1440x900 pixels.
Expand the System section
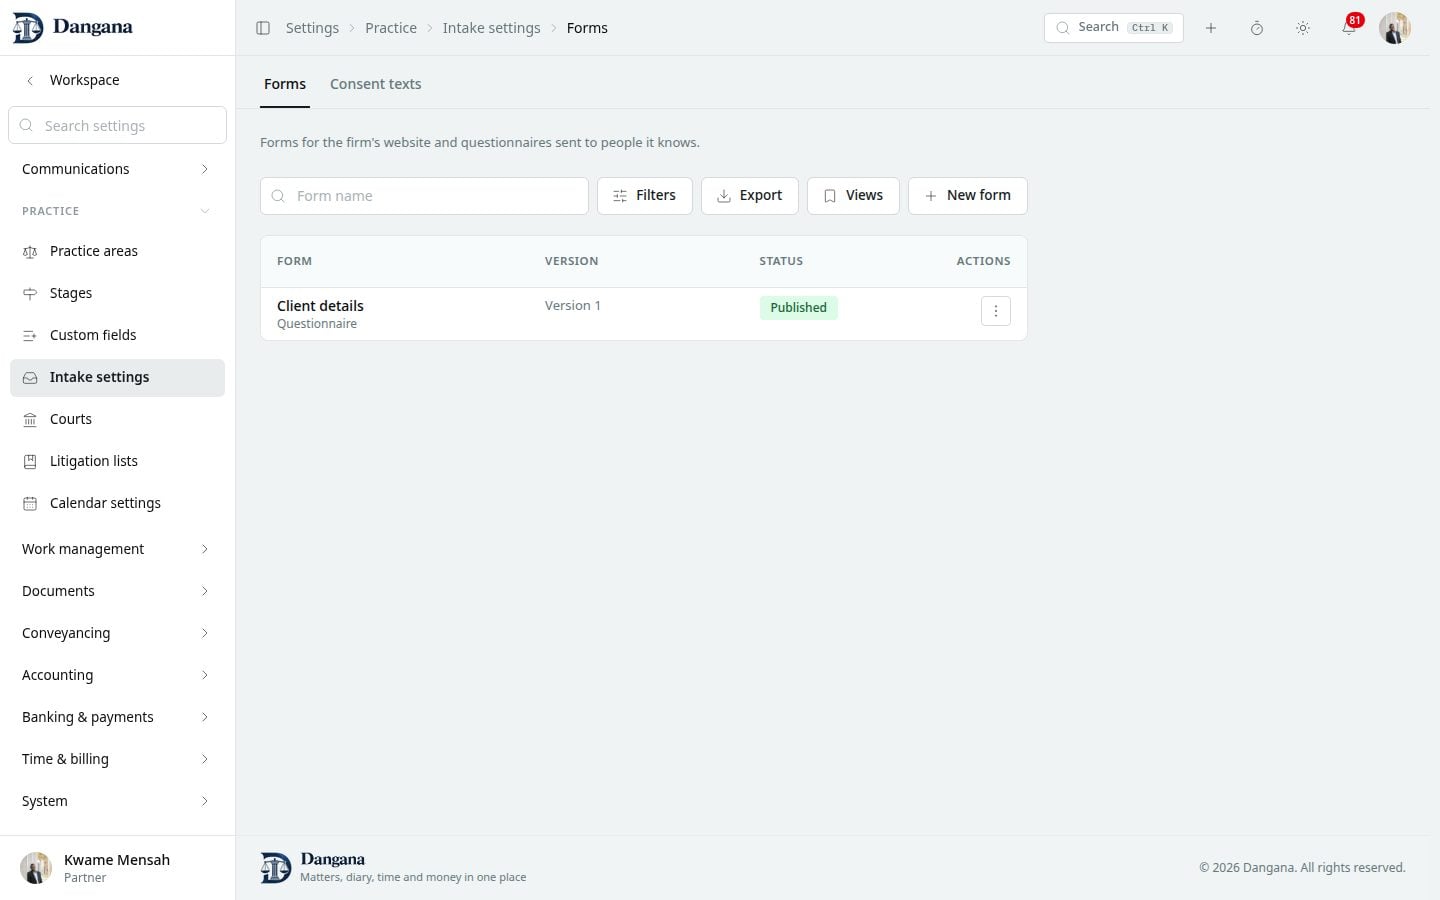click(117, 801)
